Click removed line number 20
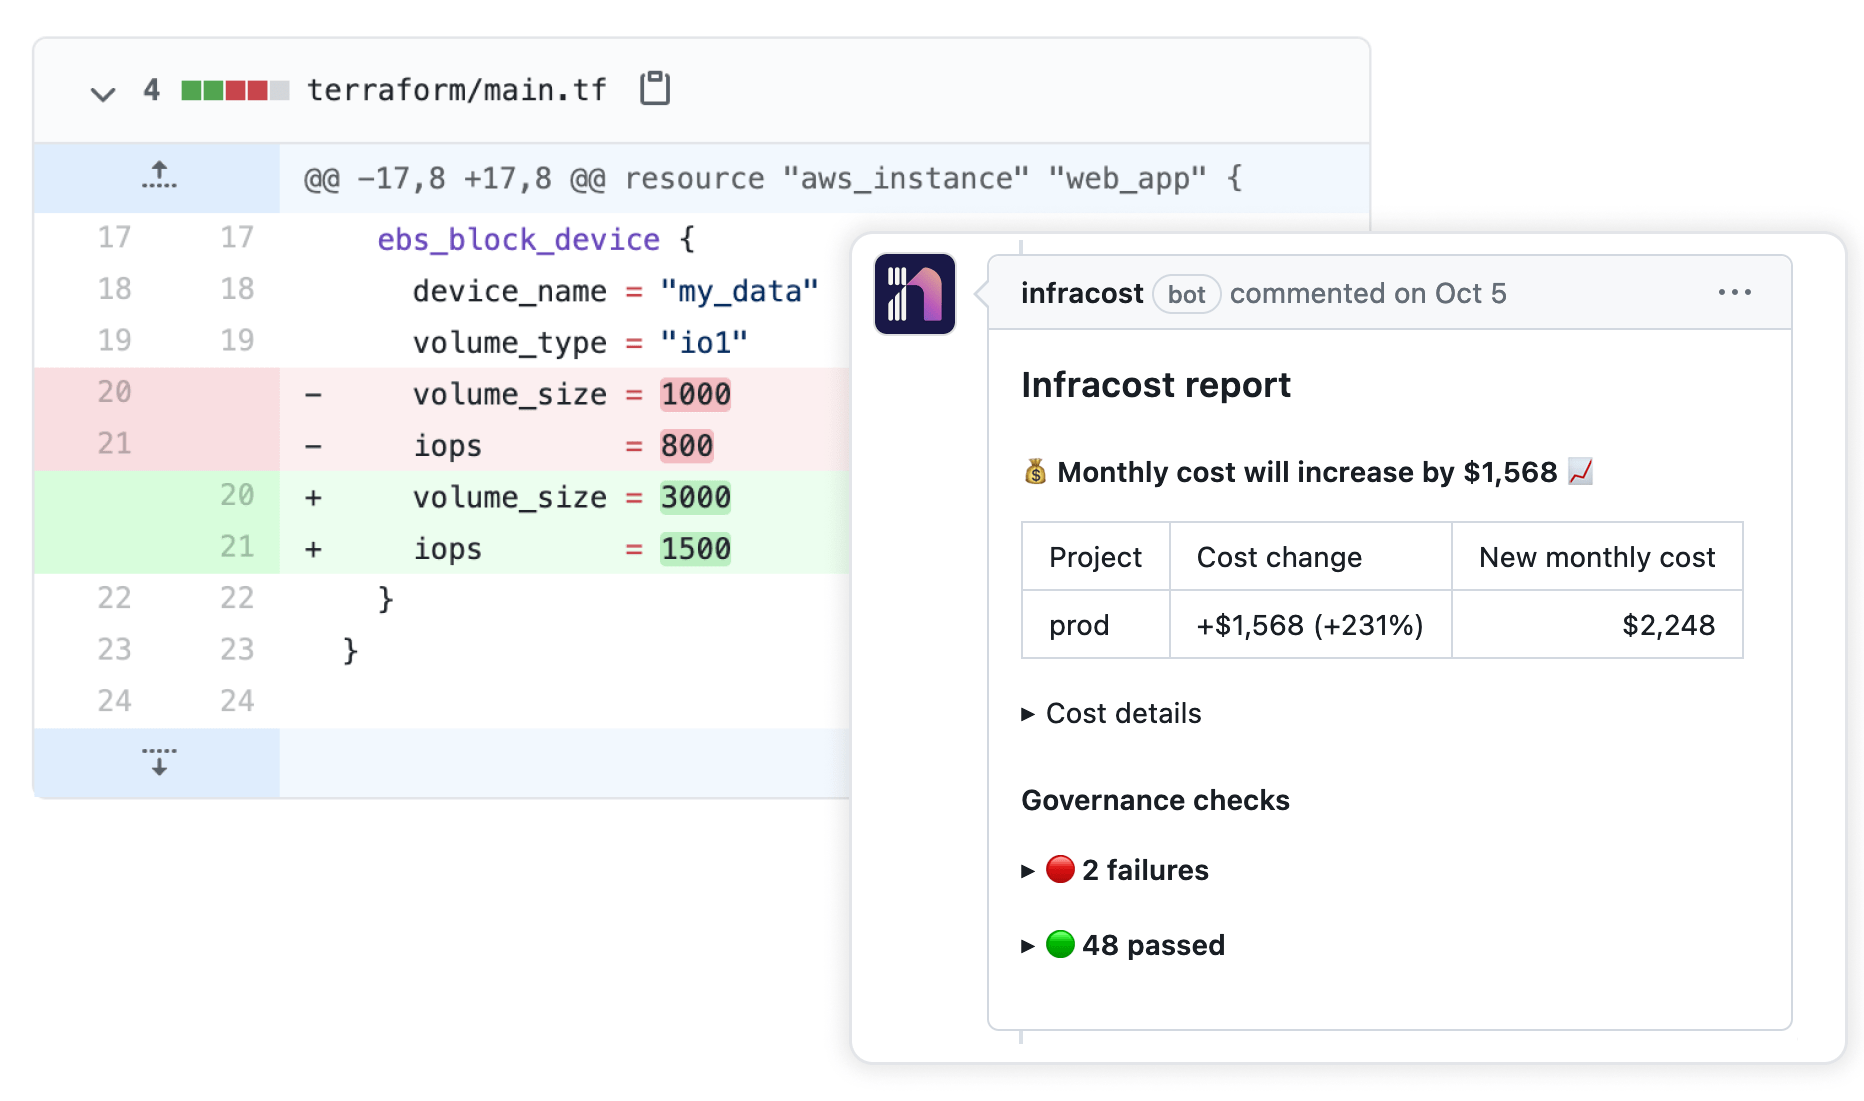Viewport: 1864px width, 1101px height. pos(114,392)
